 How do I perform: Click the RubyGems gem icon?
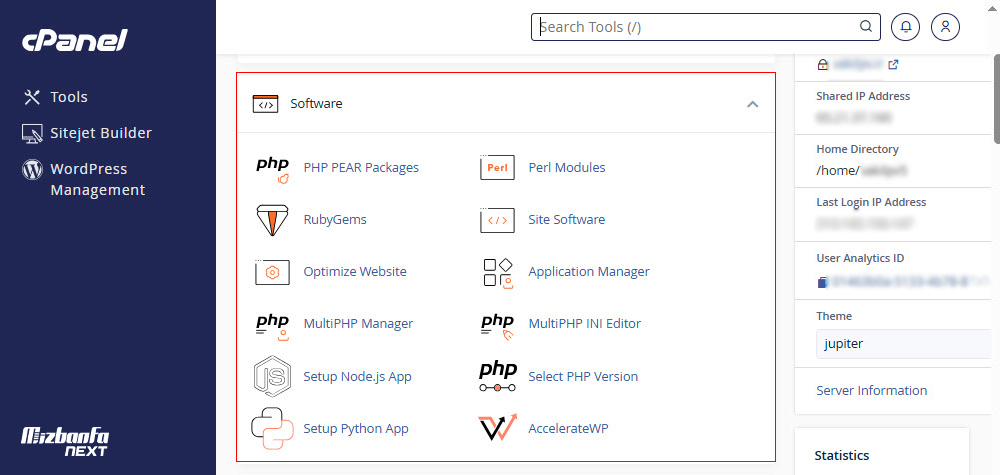click(272, 220)
